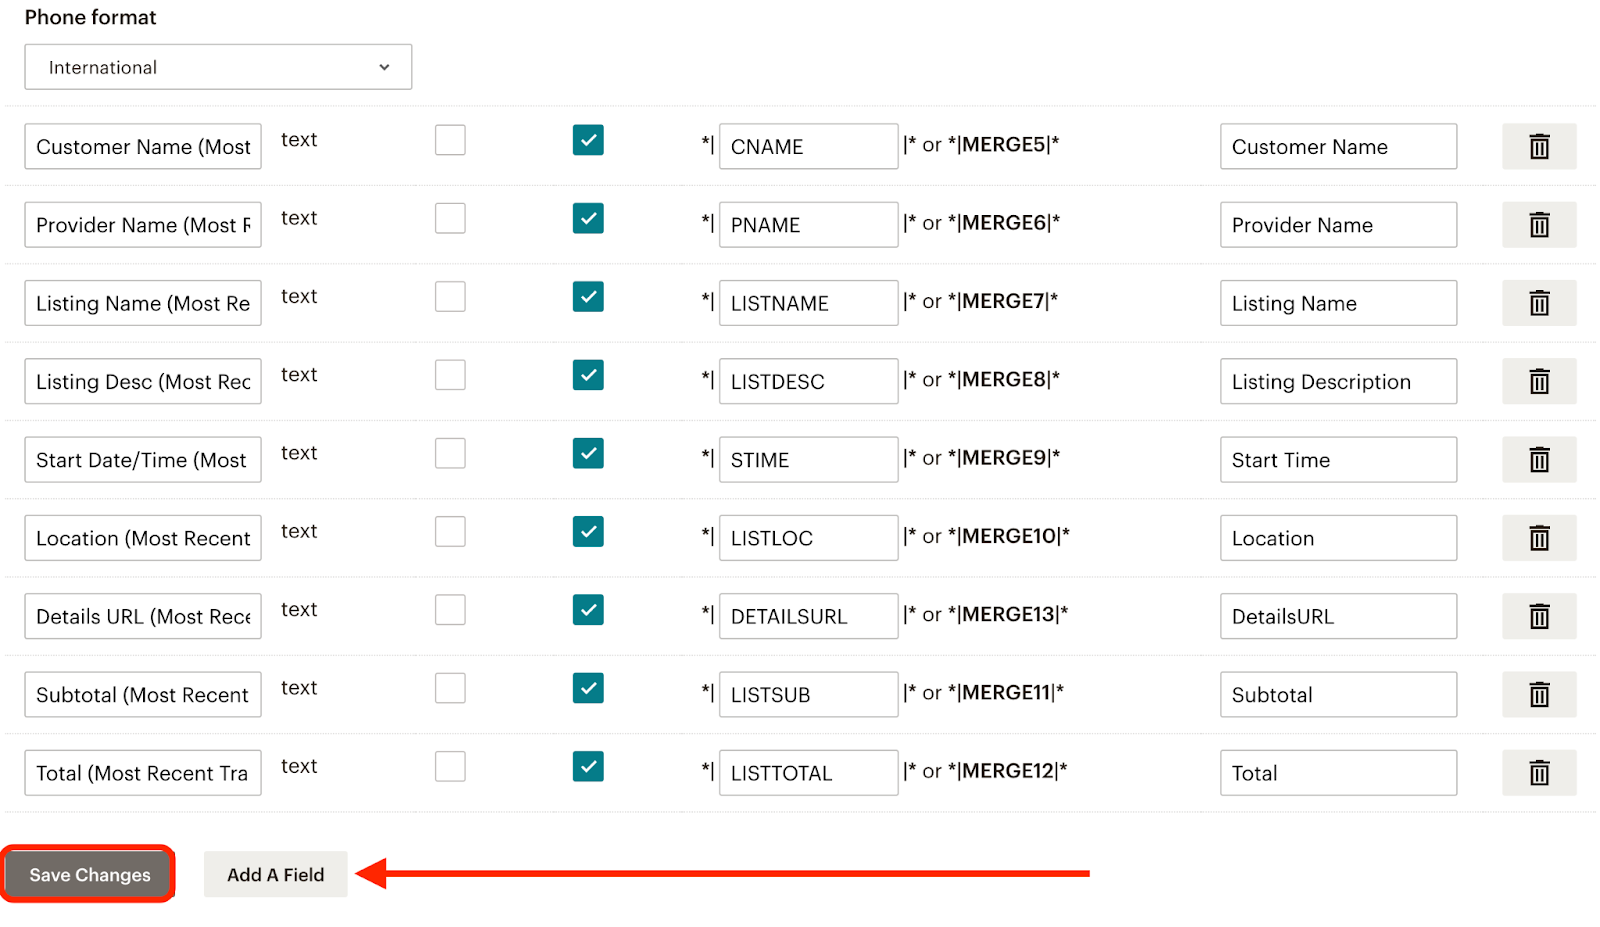Viewport: 1600px width, 927px height.
Task: Enable empty checkbox in Subtotal row
Action: pos(450,688)
